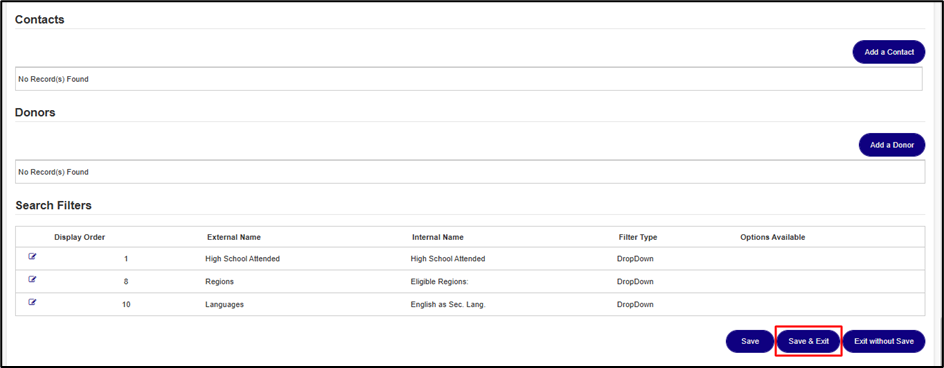Image resolution: width=944 pixels, height=368 pixels.
Task: Click the External Name column header
Action: (234, 237)
